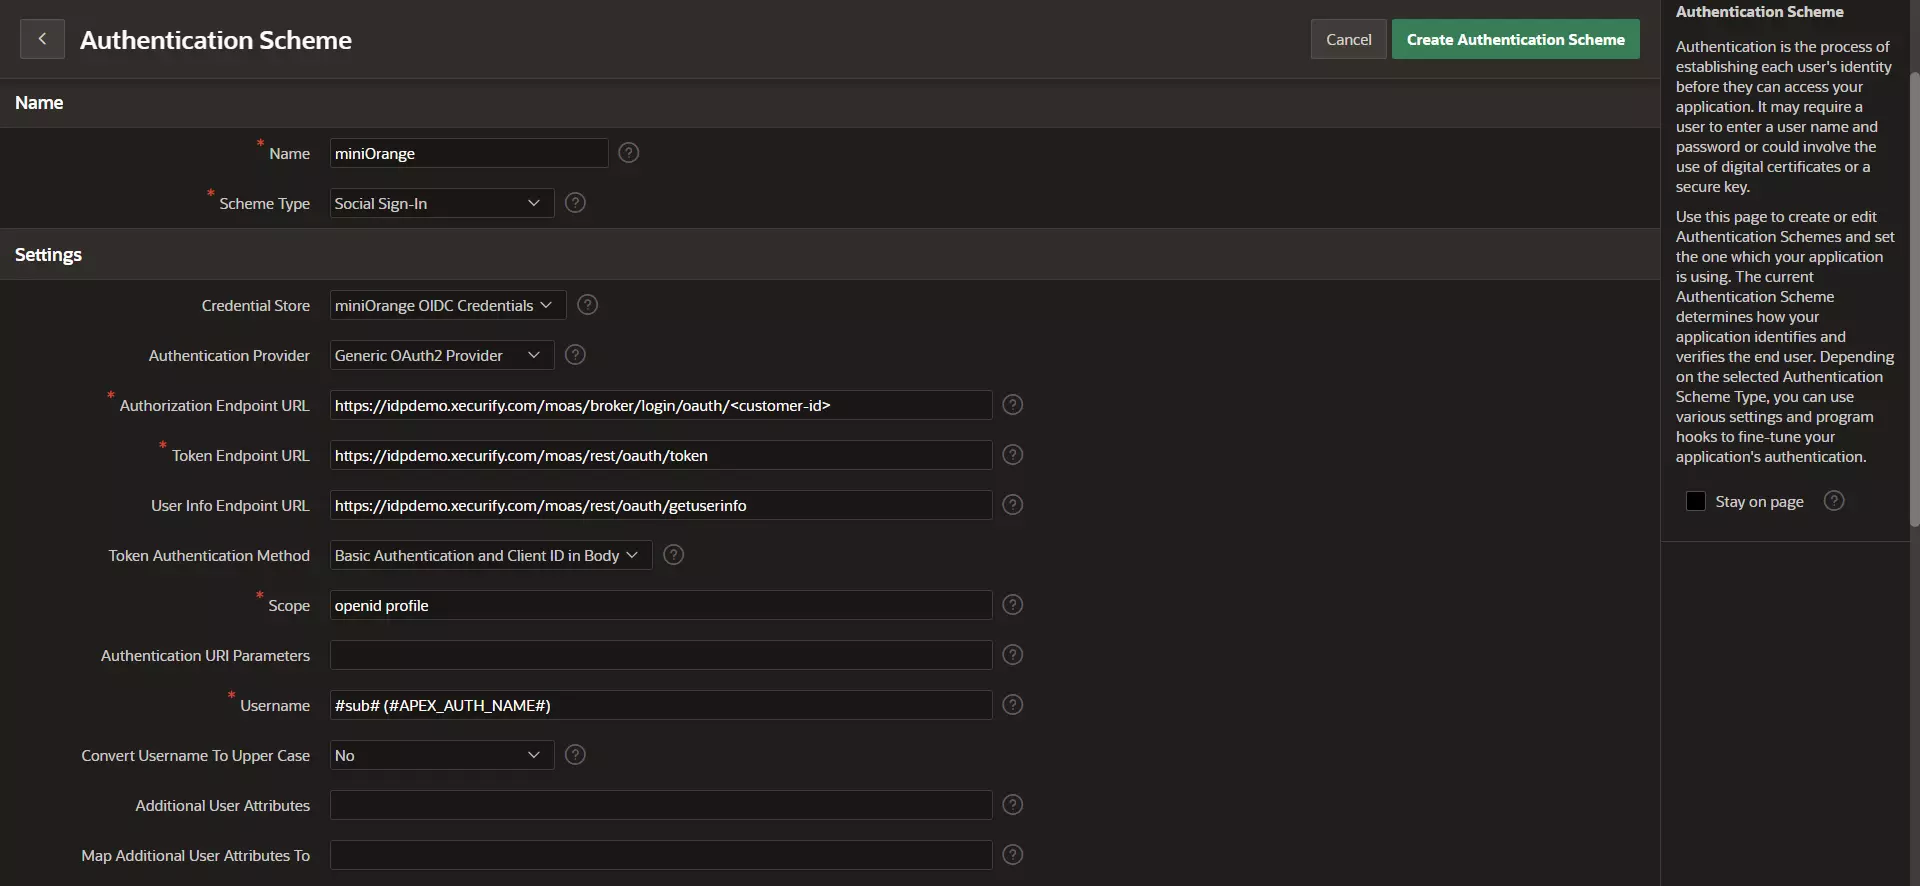Open help for Token Authentication Method
Image resolution: width=1920 pixels, height=886 pixels.
tap(674, 555)
